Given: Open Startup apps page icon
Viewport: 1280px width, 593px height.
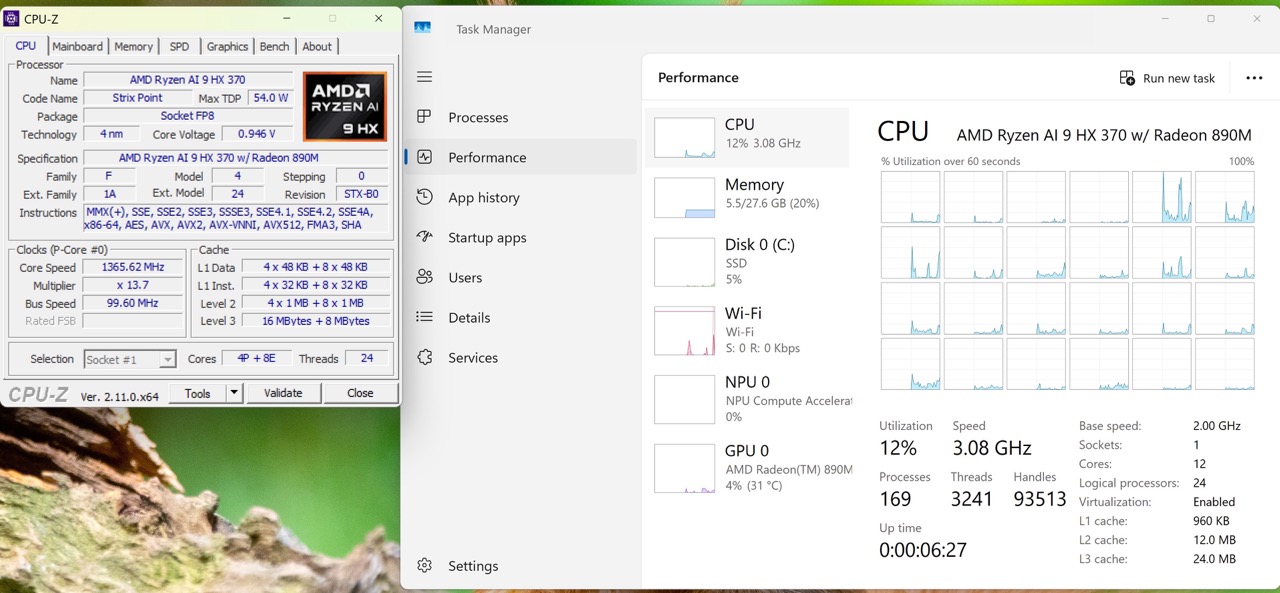Looking at the screenshot, I should [x=425, y=237].
